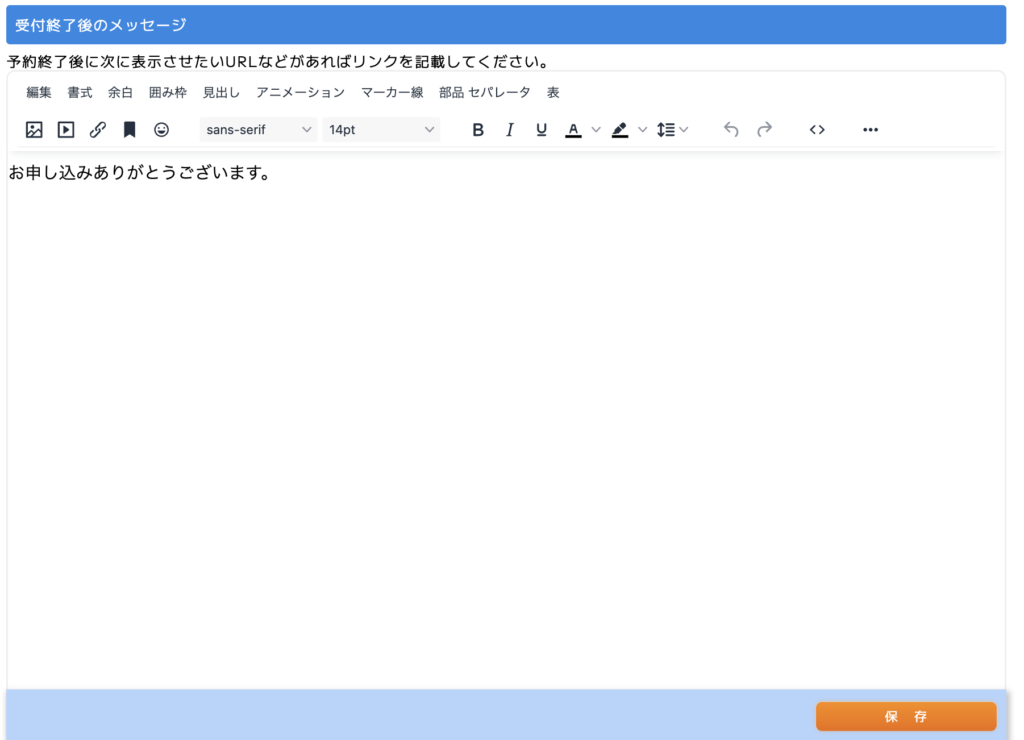Open the 14pt font size dropdown
This screenshot has height=740, width=1024.
[x=381, y=130]
